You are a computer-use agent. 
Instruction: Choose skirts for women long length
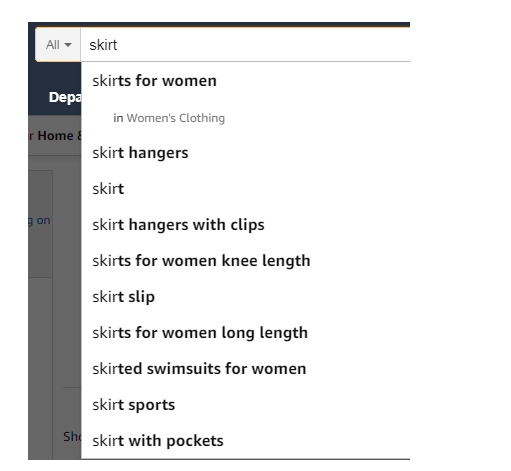(x=245, y=333)
